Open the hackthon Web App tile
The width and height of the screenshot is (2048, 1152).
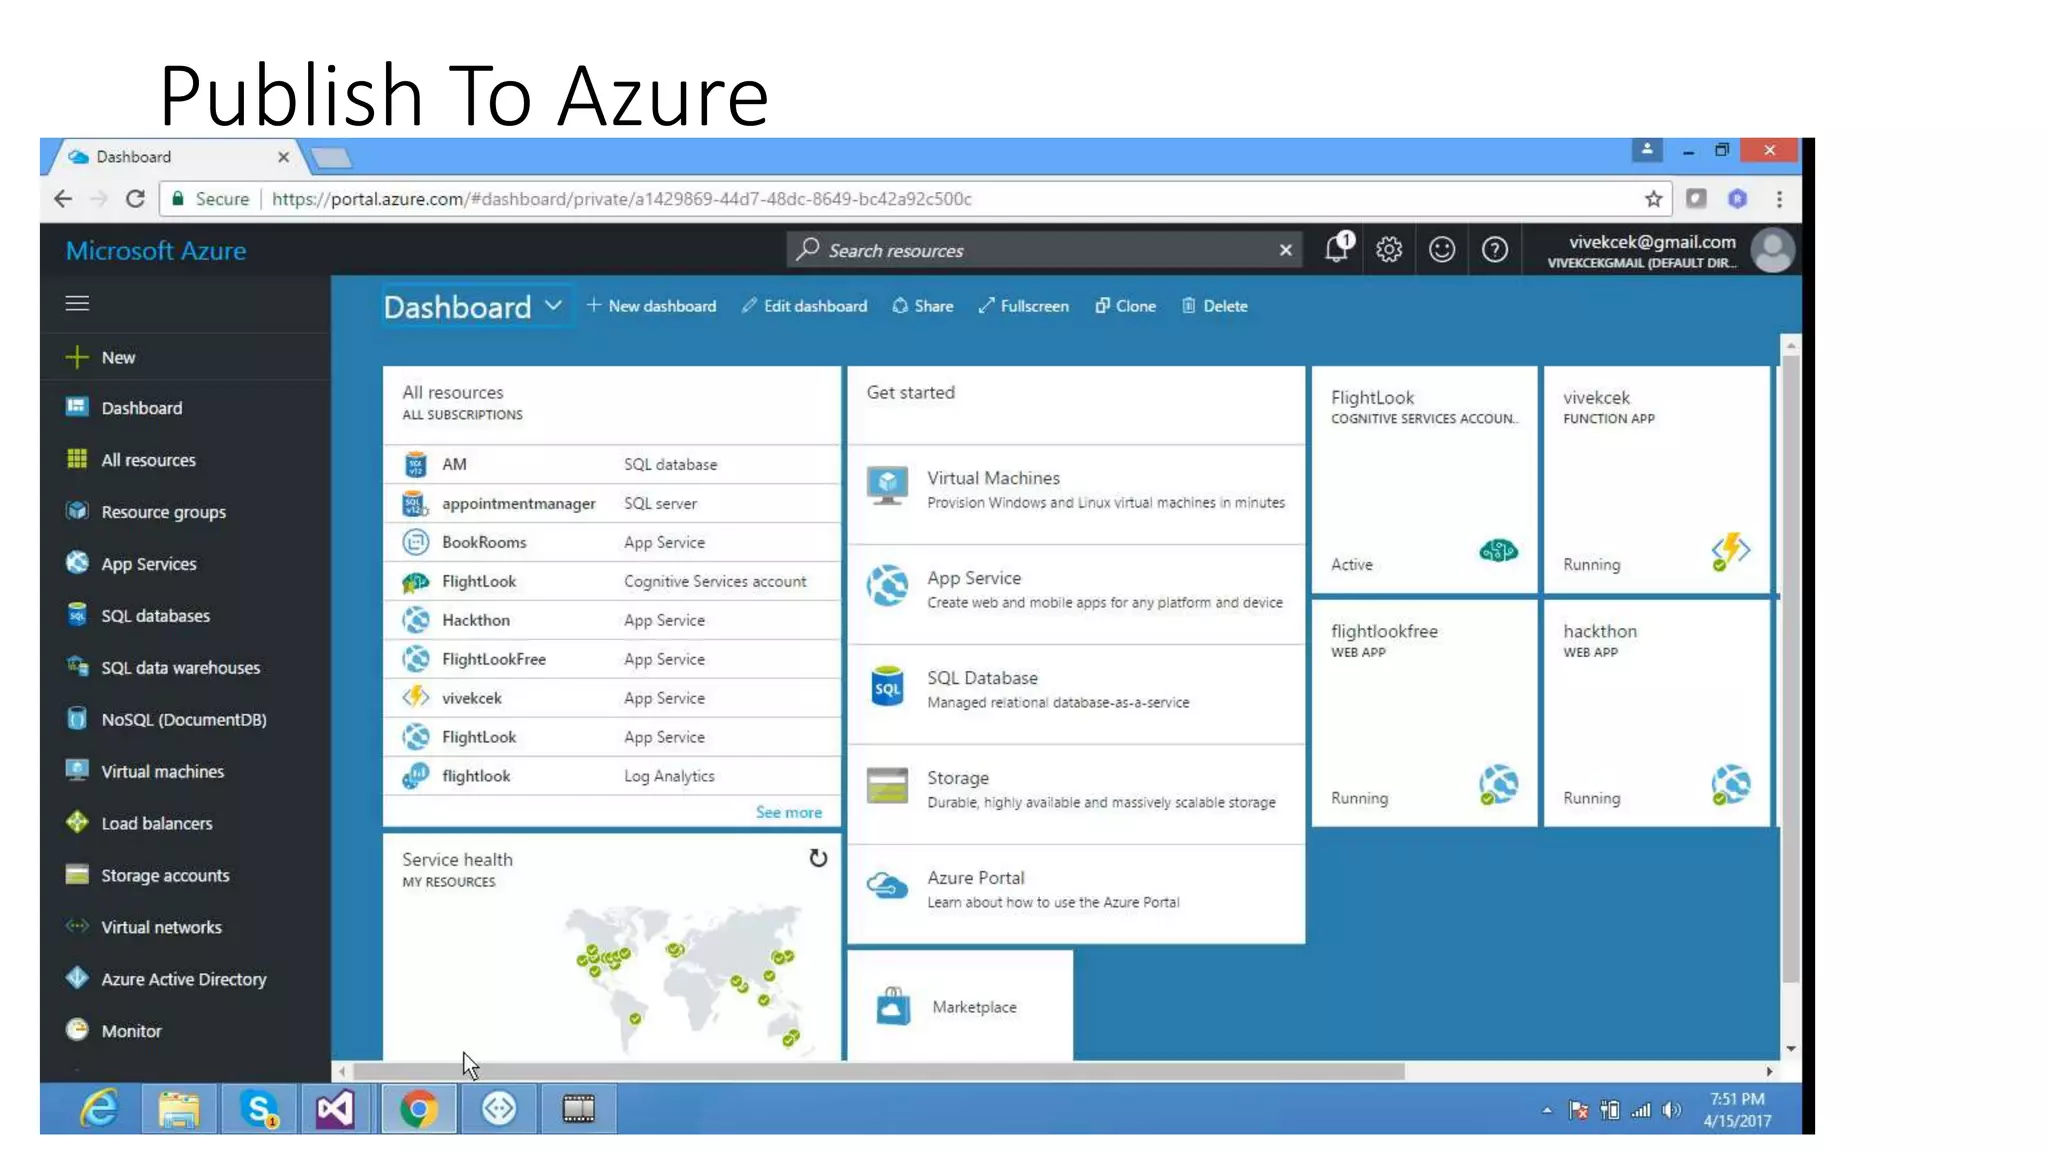pos(1656,713)
